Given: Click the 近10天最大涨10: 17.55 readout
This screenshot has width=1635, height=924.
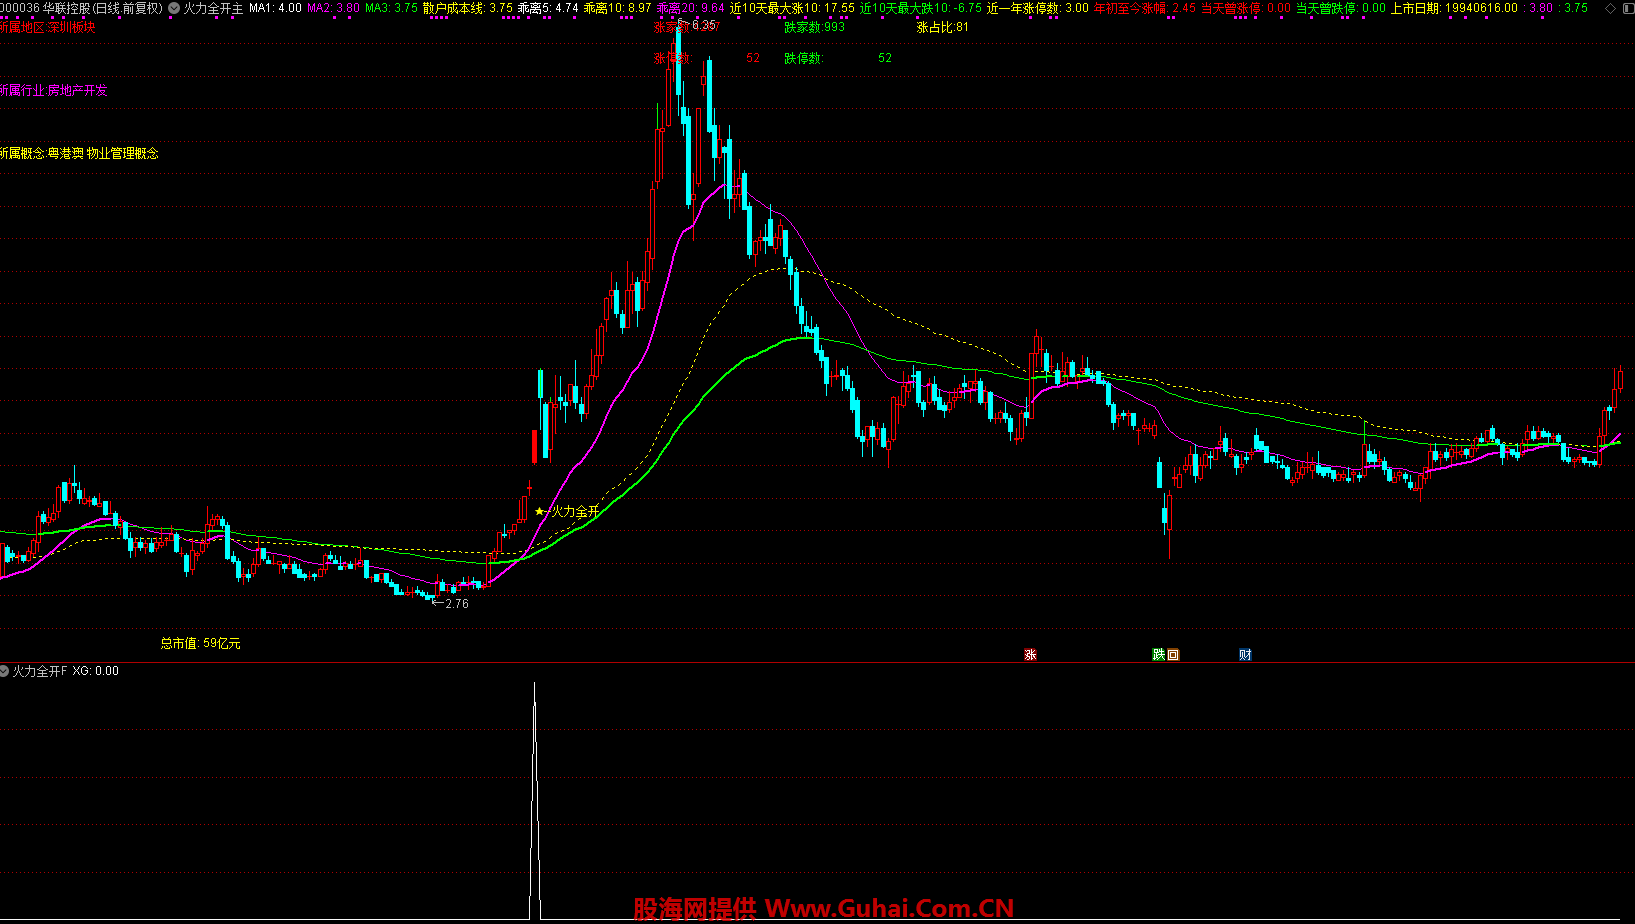Looking at the screenshot, I should pos(792,8).
